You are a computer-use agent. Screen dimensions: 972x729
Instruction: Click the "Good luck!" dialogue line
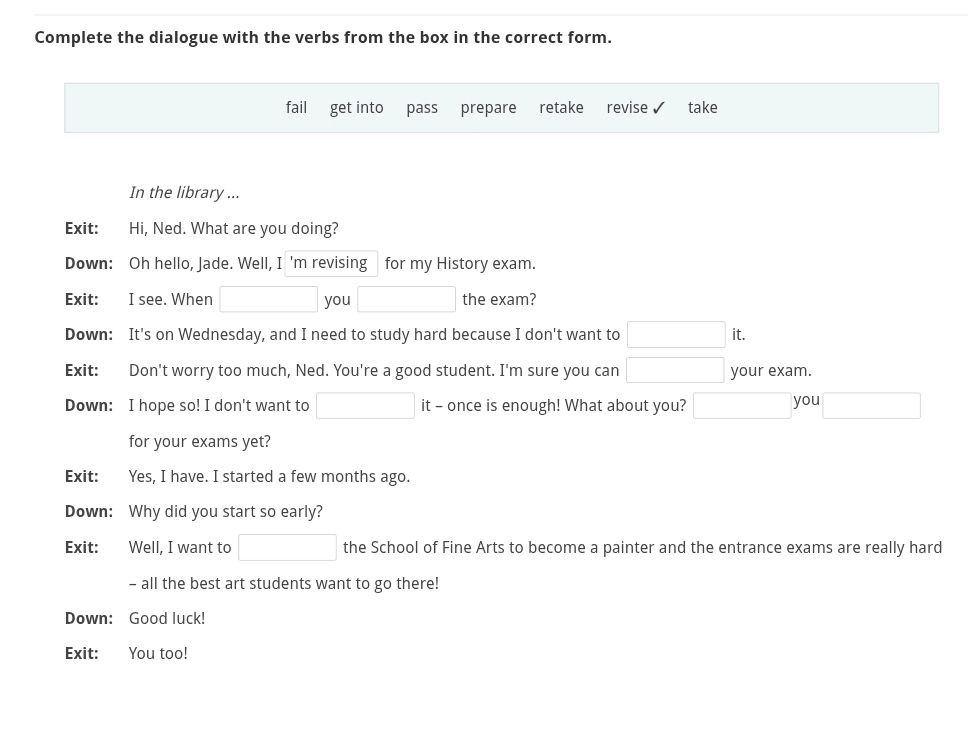tap(166, 618)
